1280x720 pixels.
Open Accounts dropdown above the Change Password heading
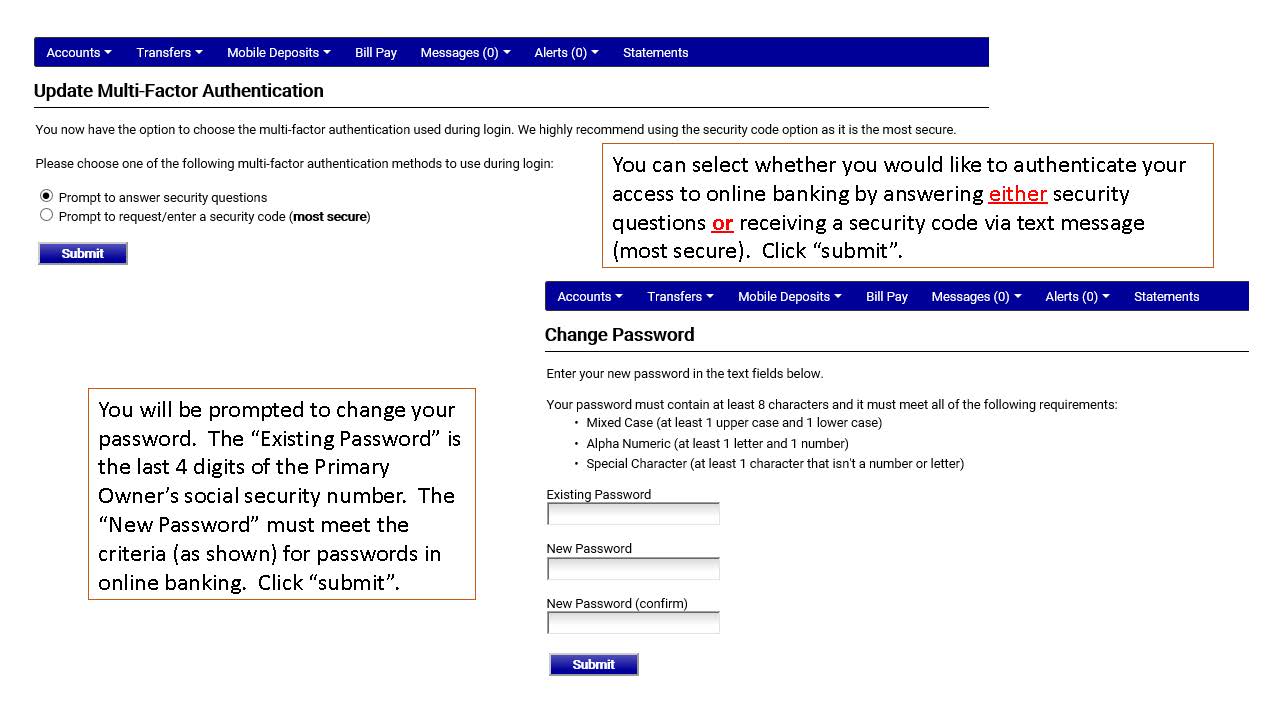[x=590, y=297]
